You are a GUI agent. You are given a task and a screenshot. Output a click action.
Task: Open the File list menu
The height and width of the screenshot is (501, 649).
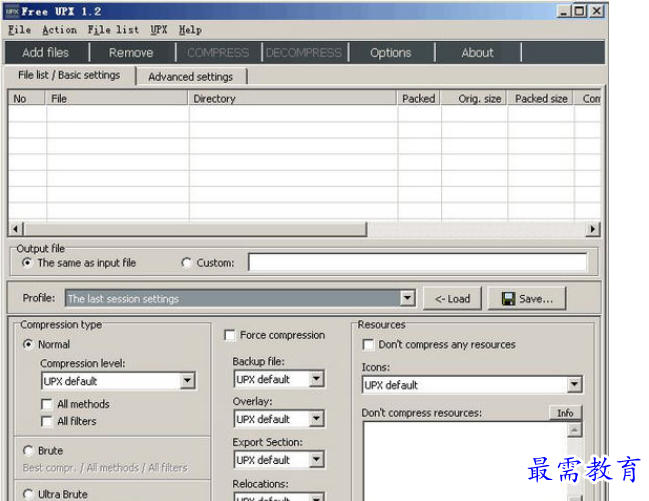coord(113,30)
